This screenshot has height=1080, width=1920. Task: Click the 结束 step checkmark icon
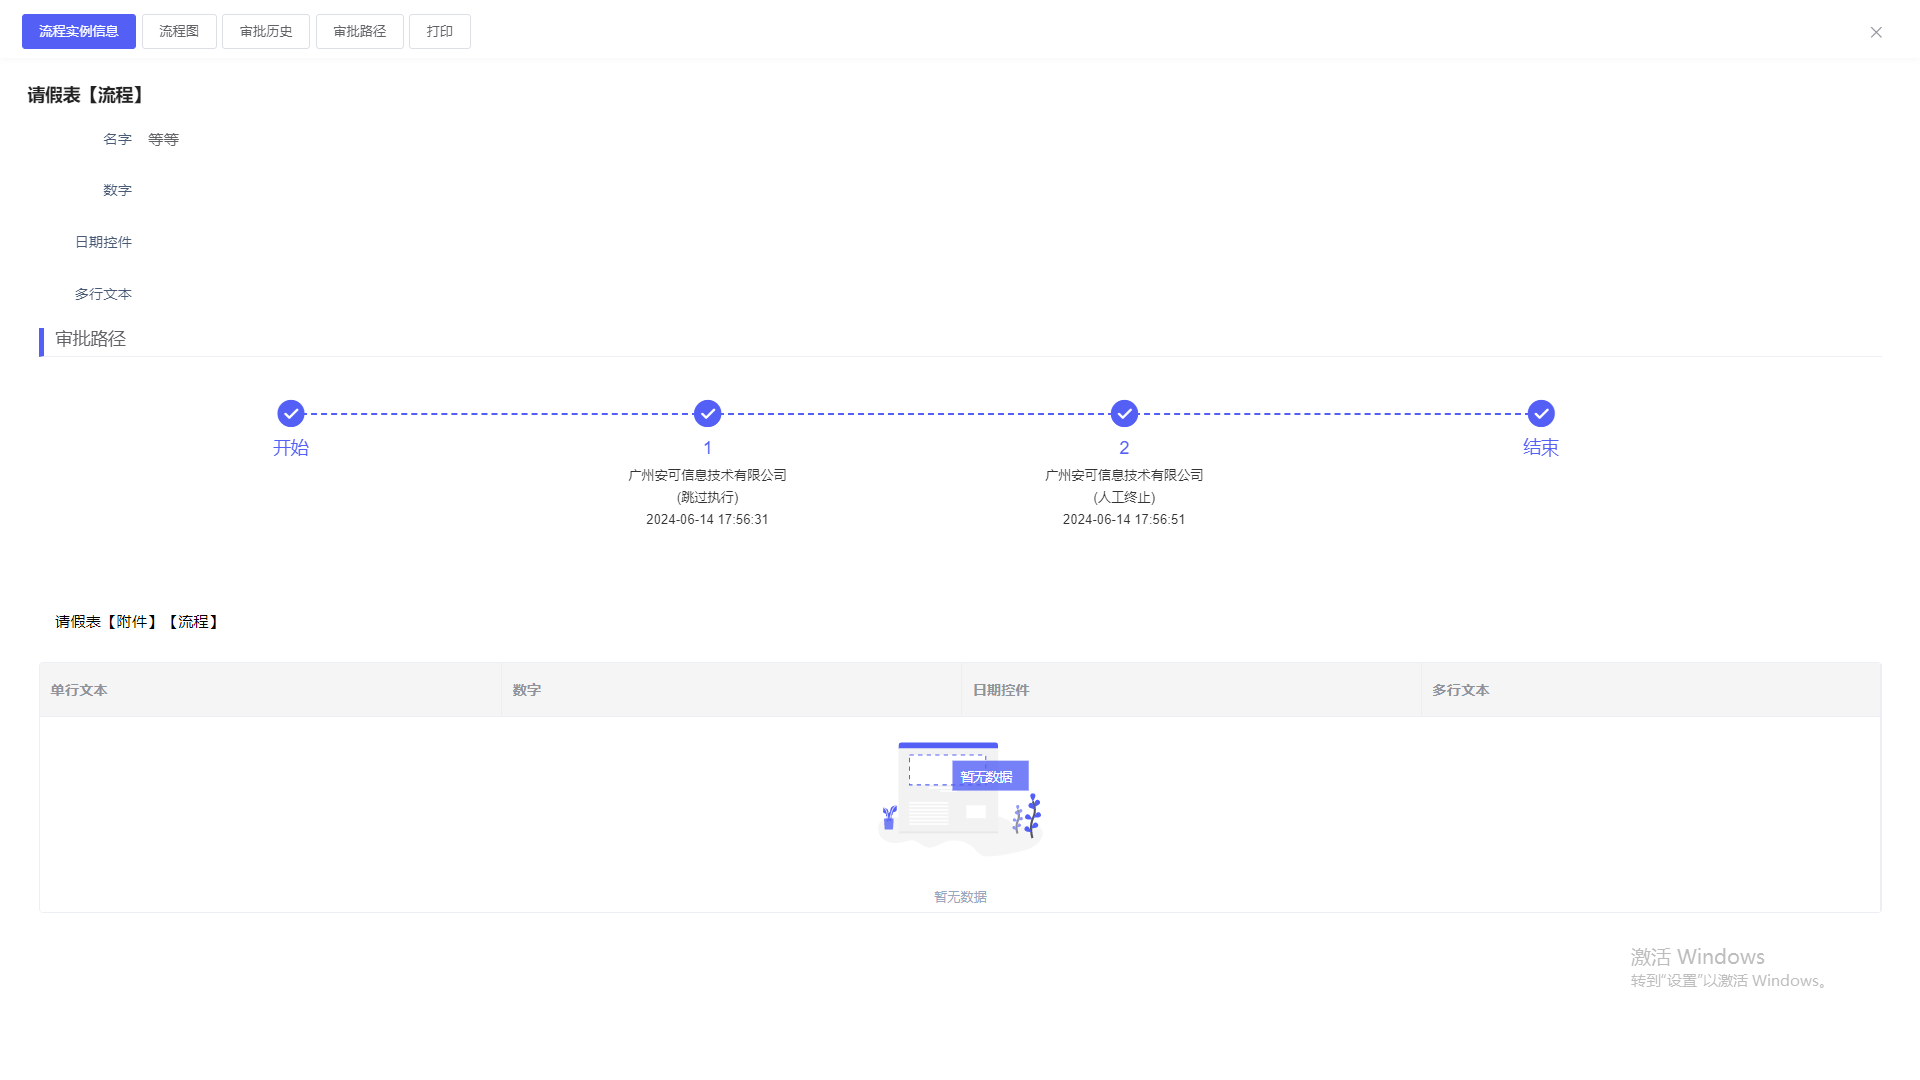pyautogui.click(x=1541, y=413)
